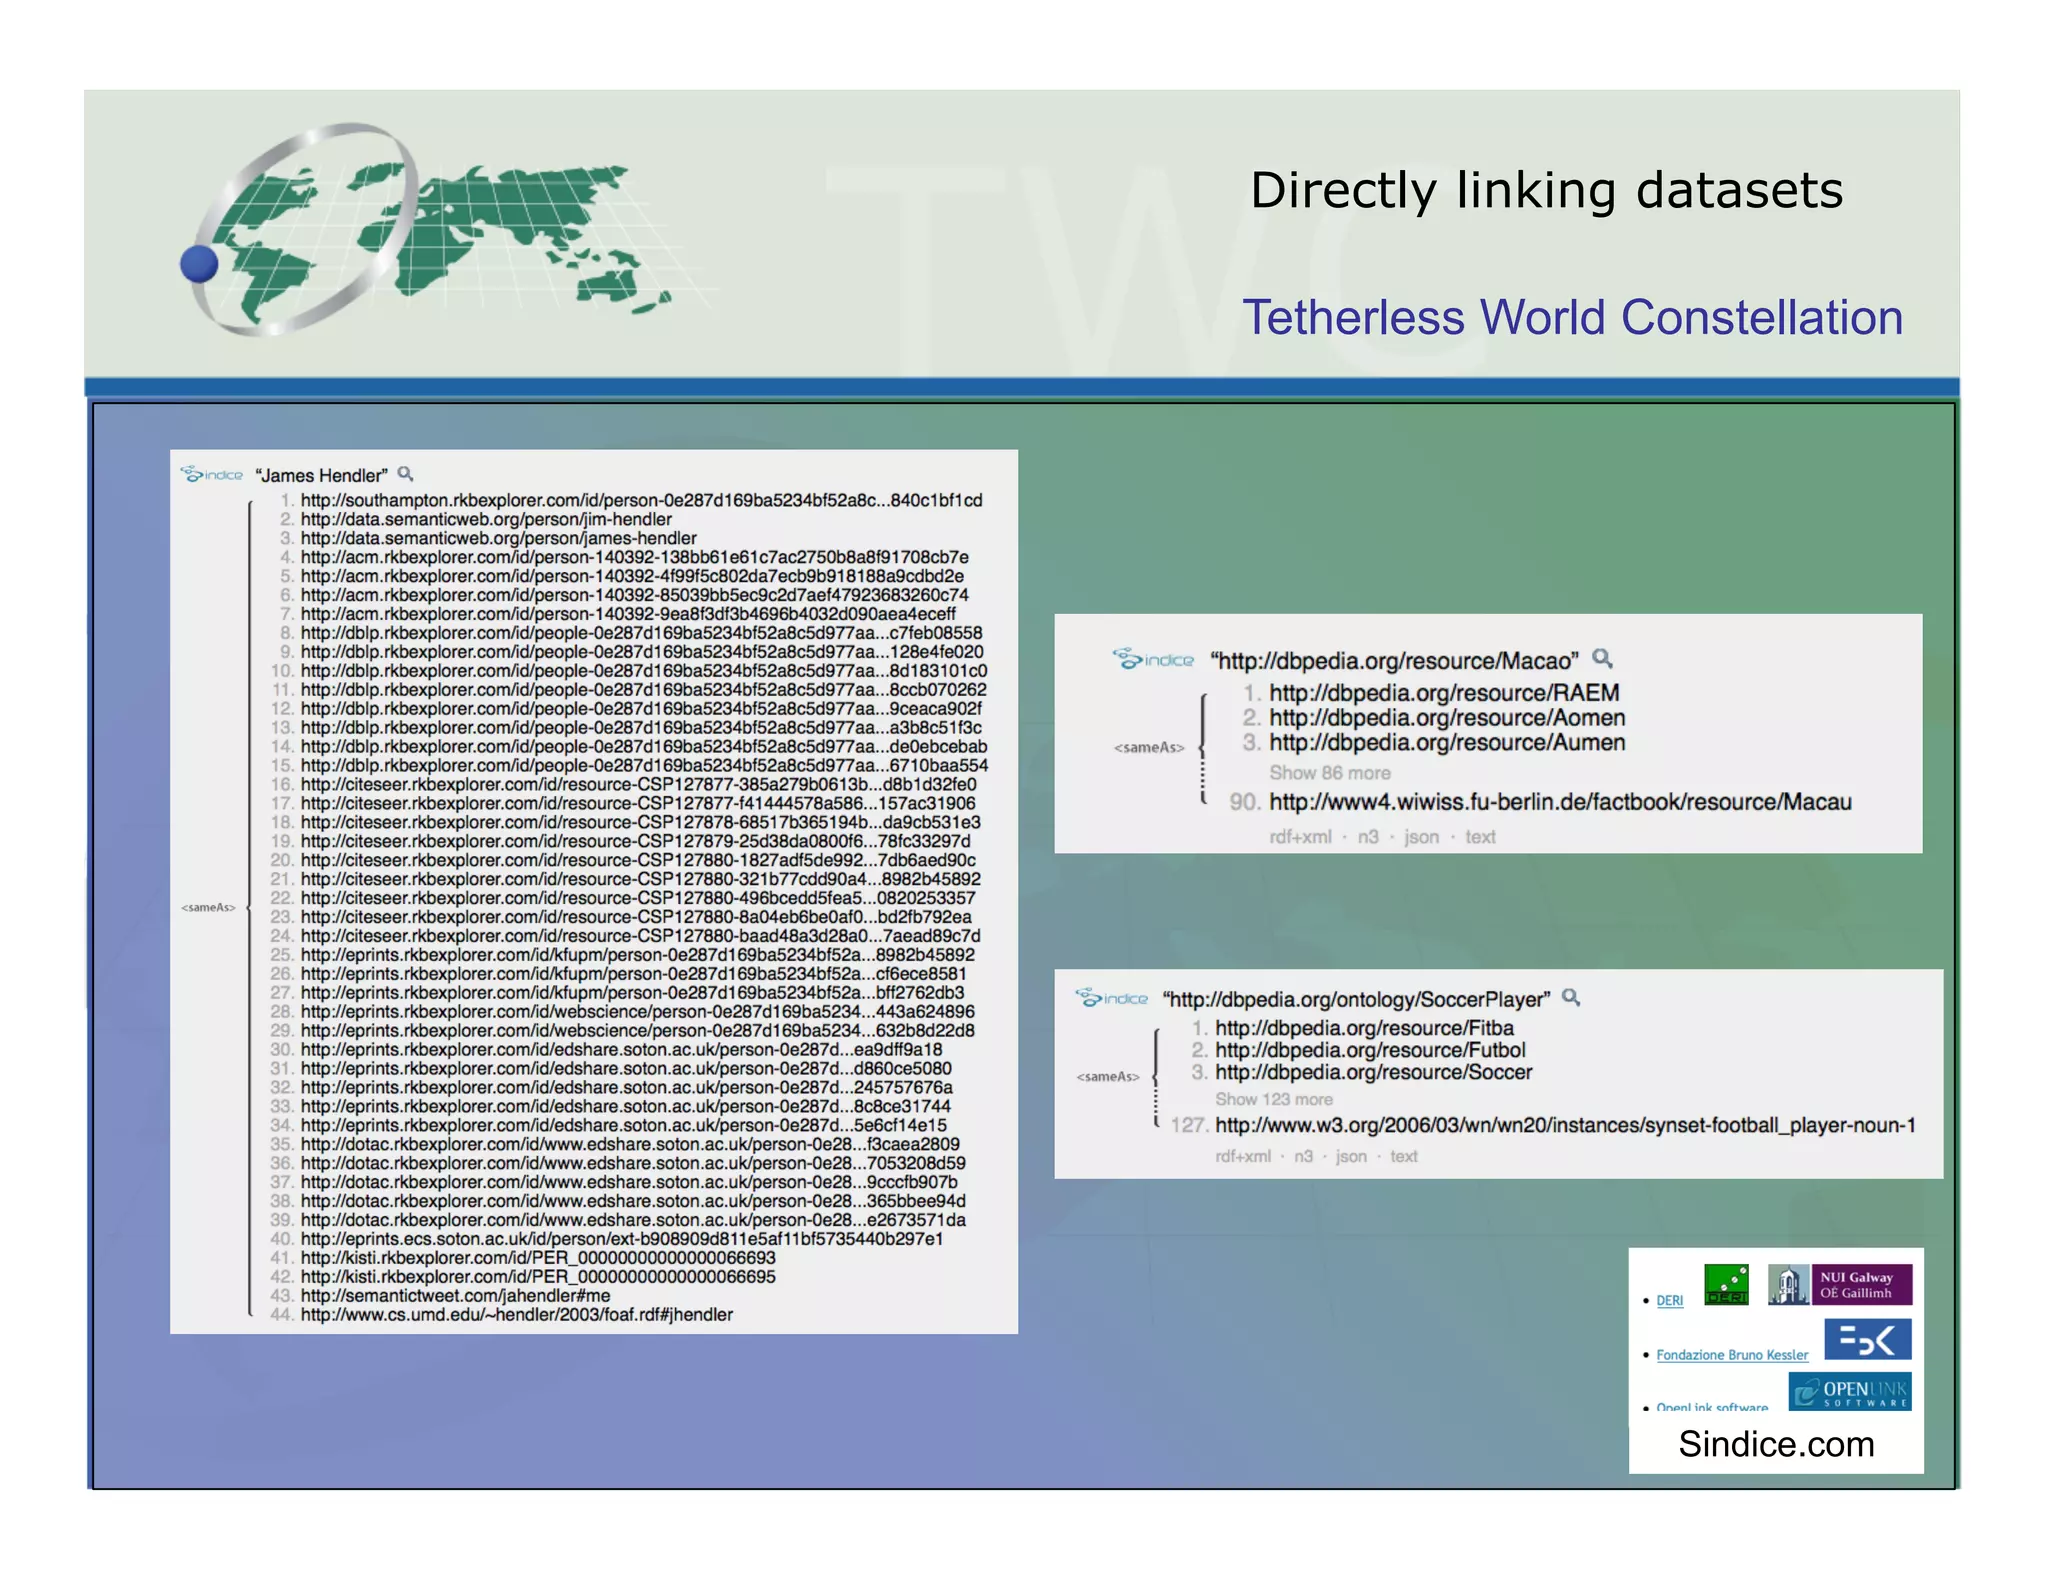
Task: Open semanticweb.org person/jim-hendler result
Action: point(486,519)
